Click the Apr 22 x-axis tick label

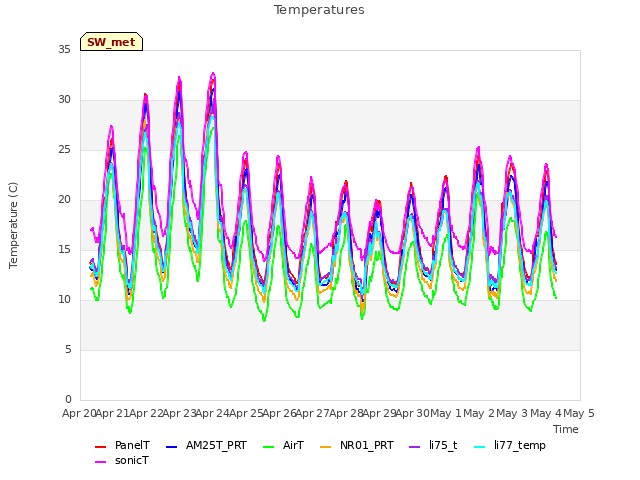point(146,413)
